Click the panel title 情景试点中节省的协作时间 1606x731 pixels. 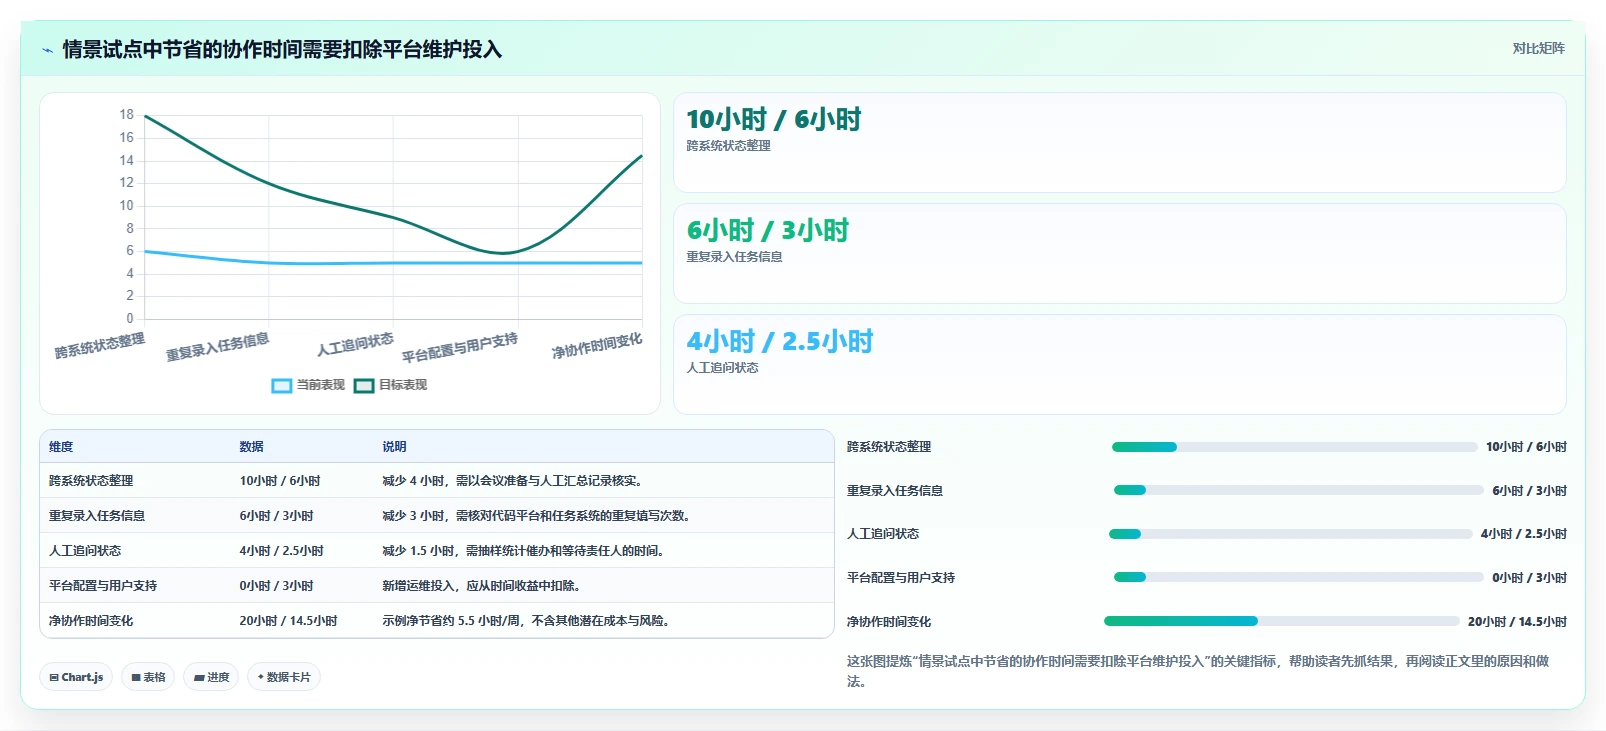282,49
